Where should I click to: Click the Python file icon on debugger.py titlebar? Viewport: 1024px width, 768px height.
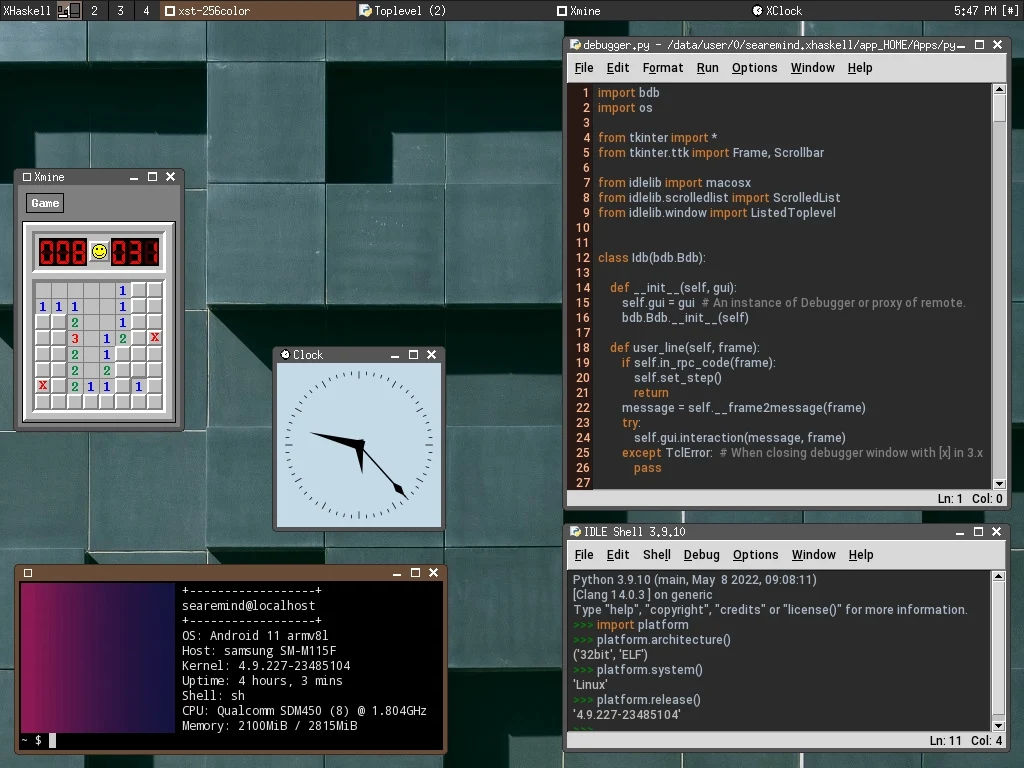pos(575,44)
